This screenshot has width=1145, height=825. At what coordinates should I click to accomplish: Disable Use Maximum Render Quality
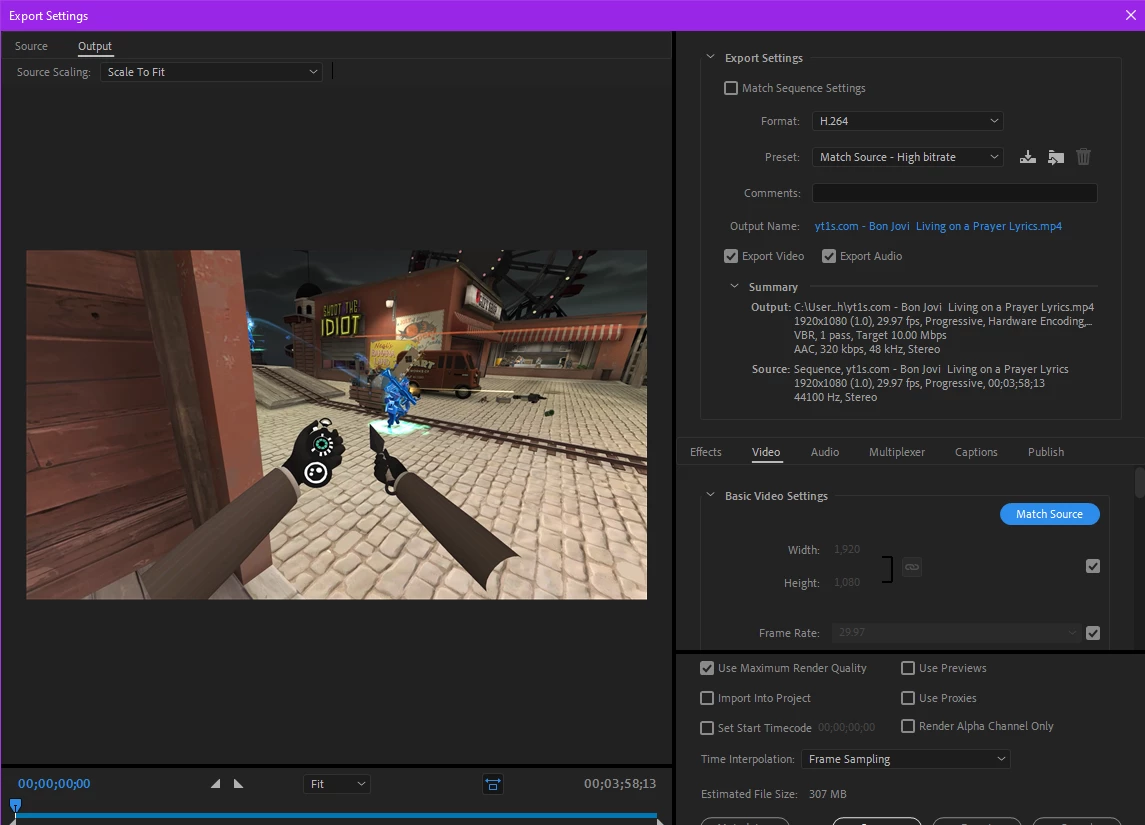tap(707, 668)
